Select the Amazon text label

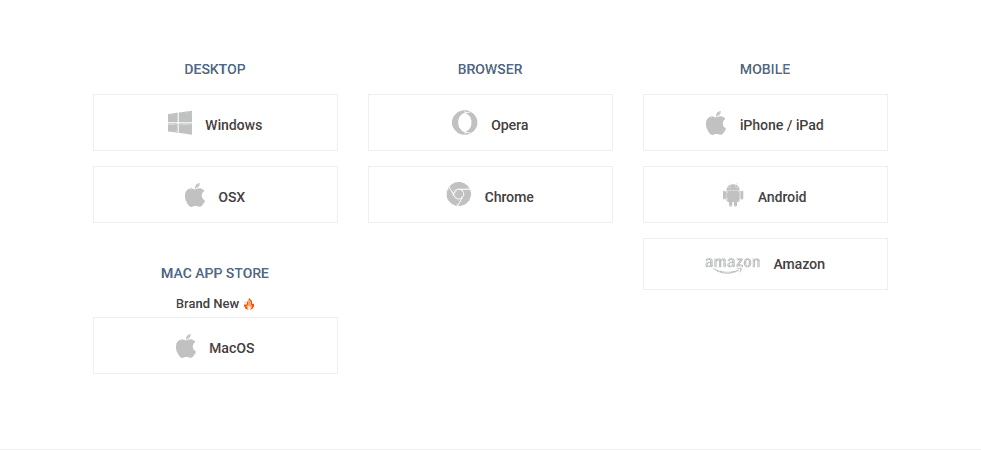[x=799, y=264]
